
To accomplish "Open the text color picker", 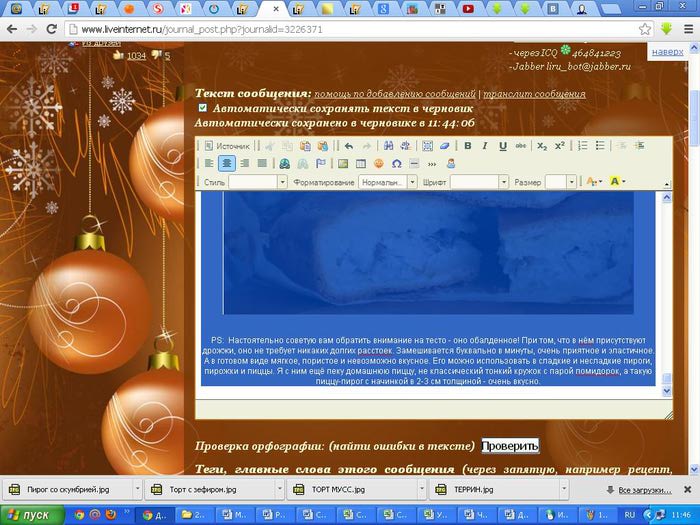I will [594, 182].
